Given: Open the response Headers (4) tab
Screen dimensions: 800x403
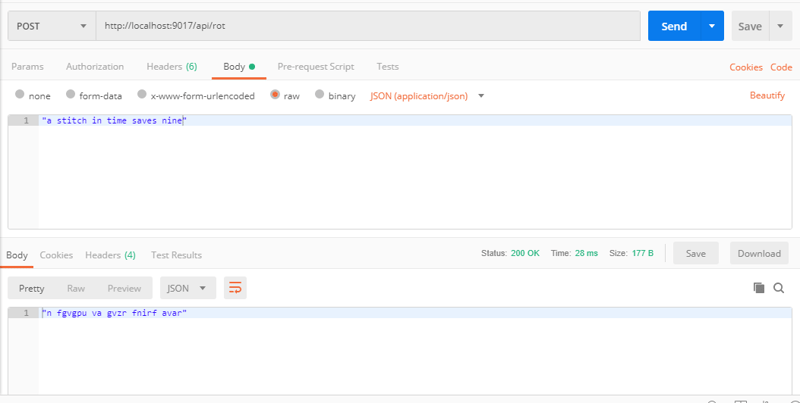Looking at the screenshot, I should [110, 255].
